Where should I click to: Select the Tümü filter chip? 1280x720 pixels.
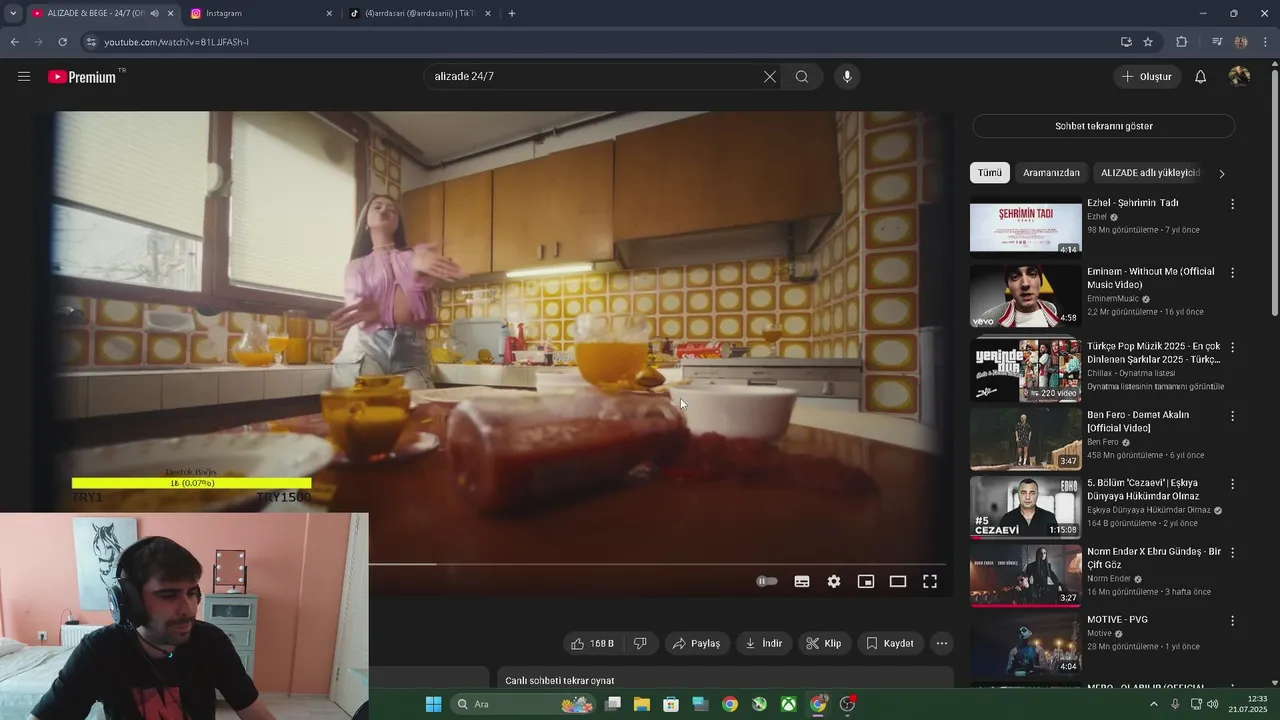pos(990,173)
